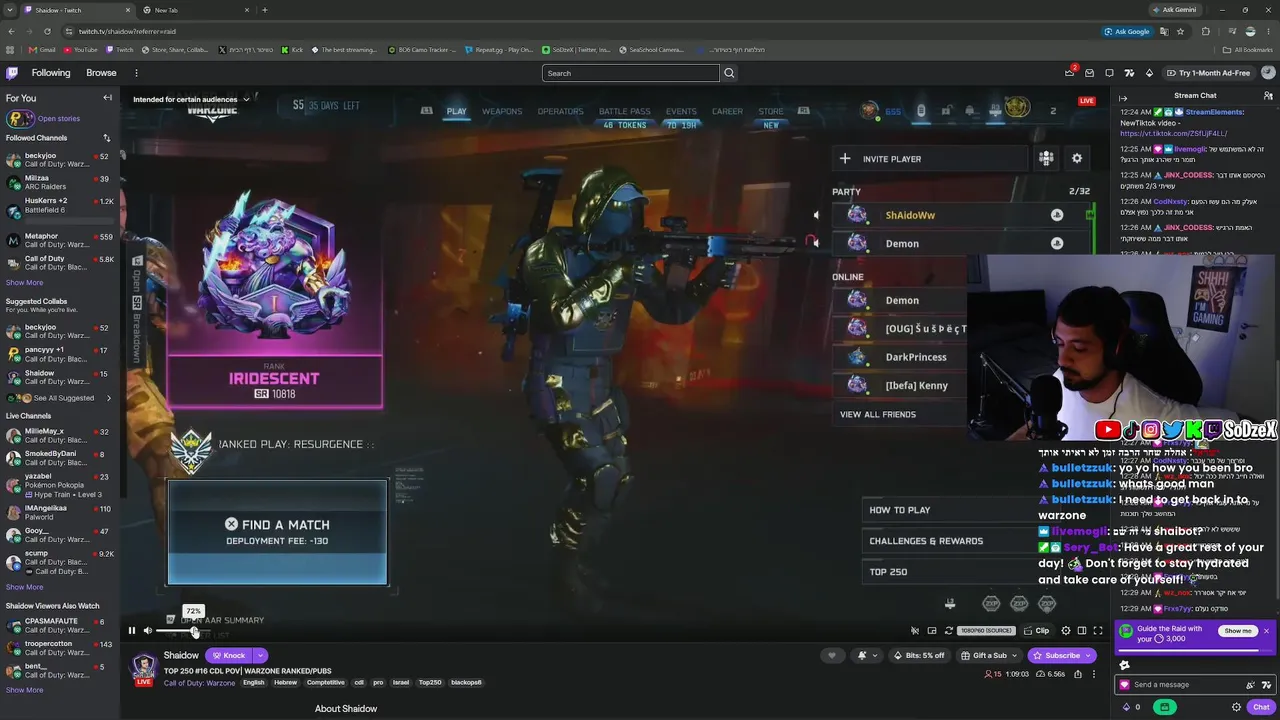
Task: Type in the Send a message box
Action: (1185, 685)
